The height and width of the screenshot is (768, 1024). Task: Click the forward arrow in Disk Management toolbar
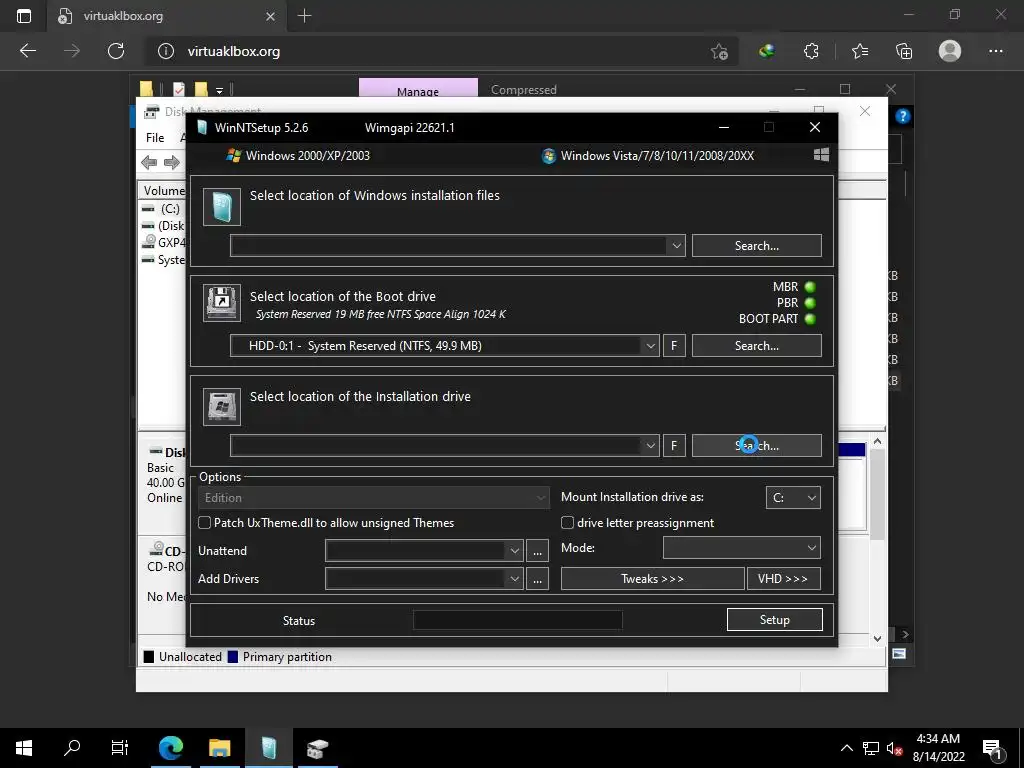tap(172, 162)
